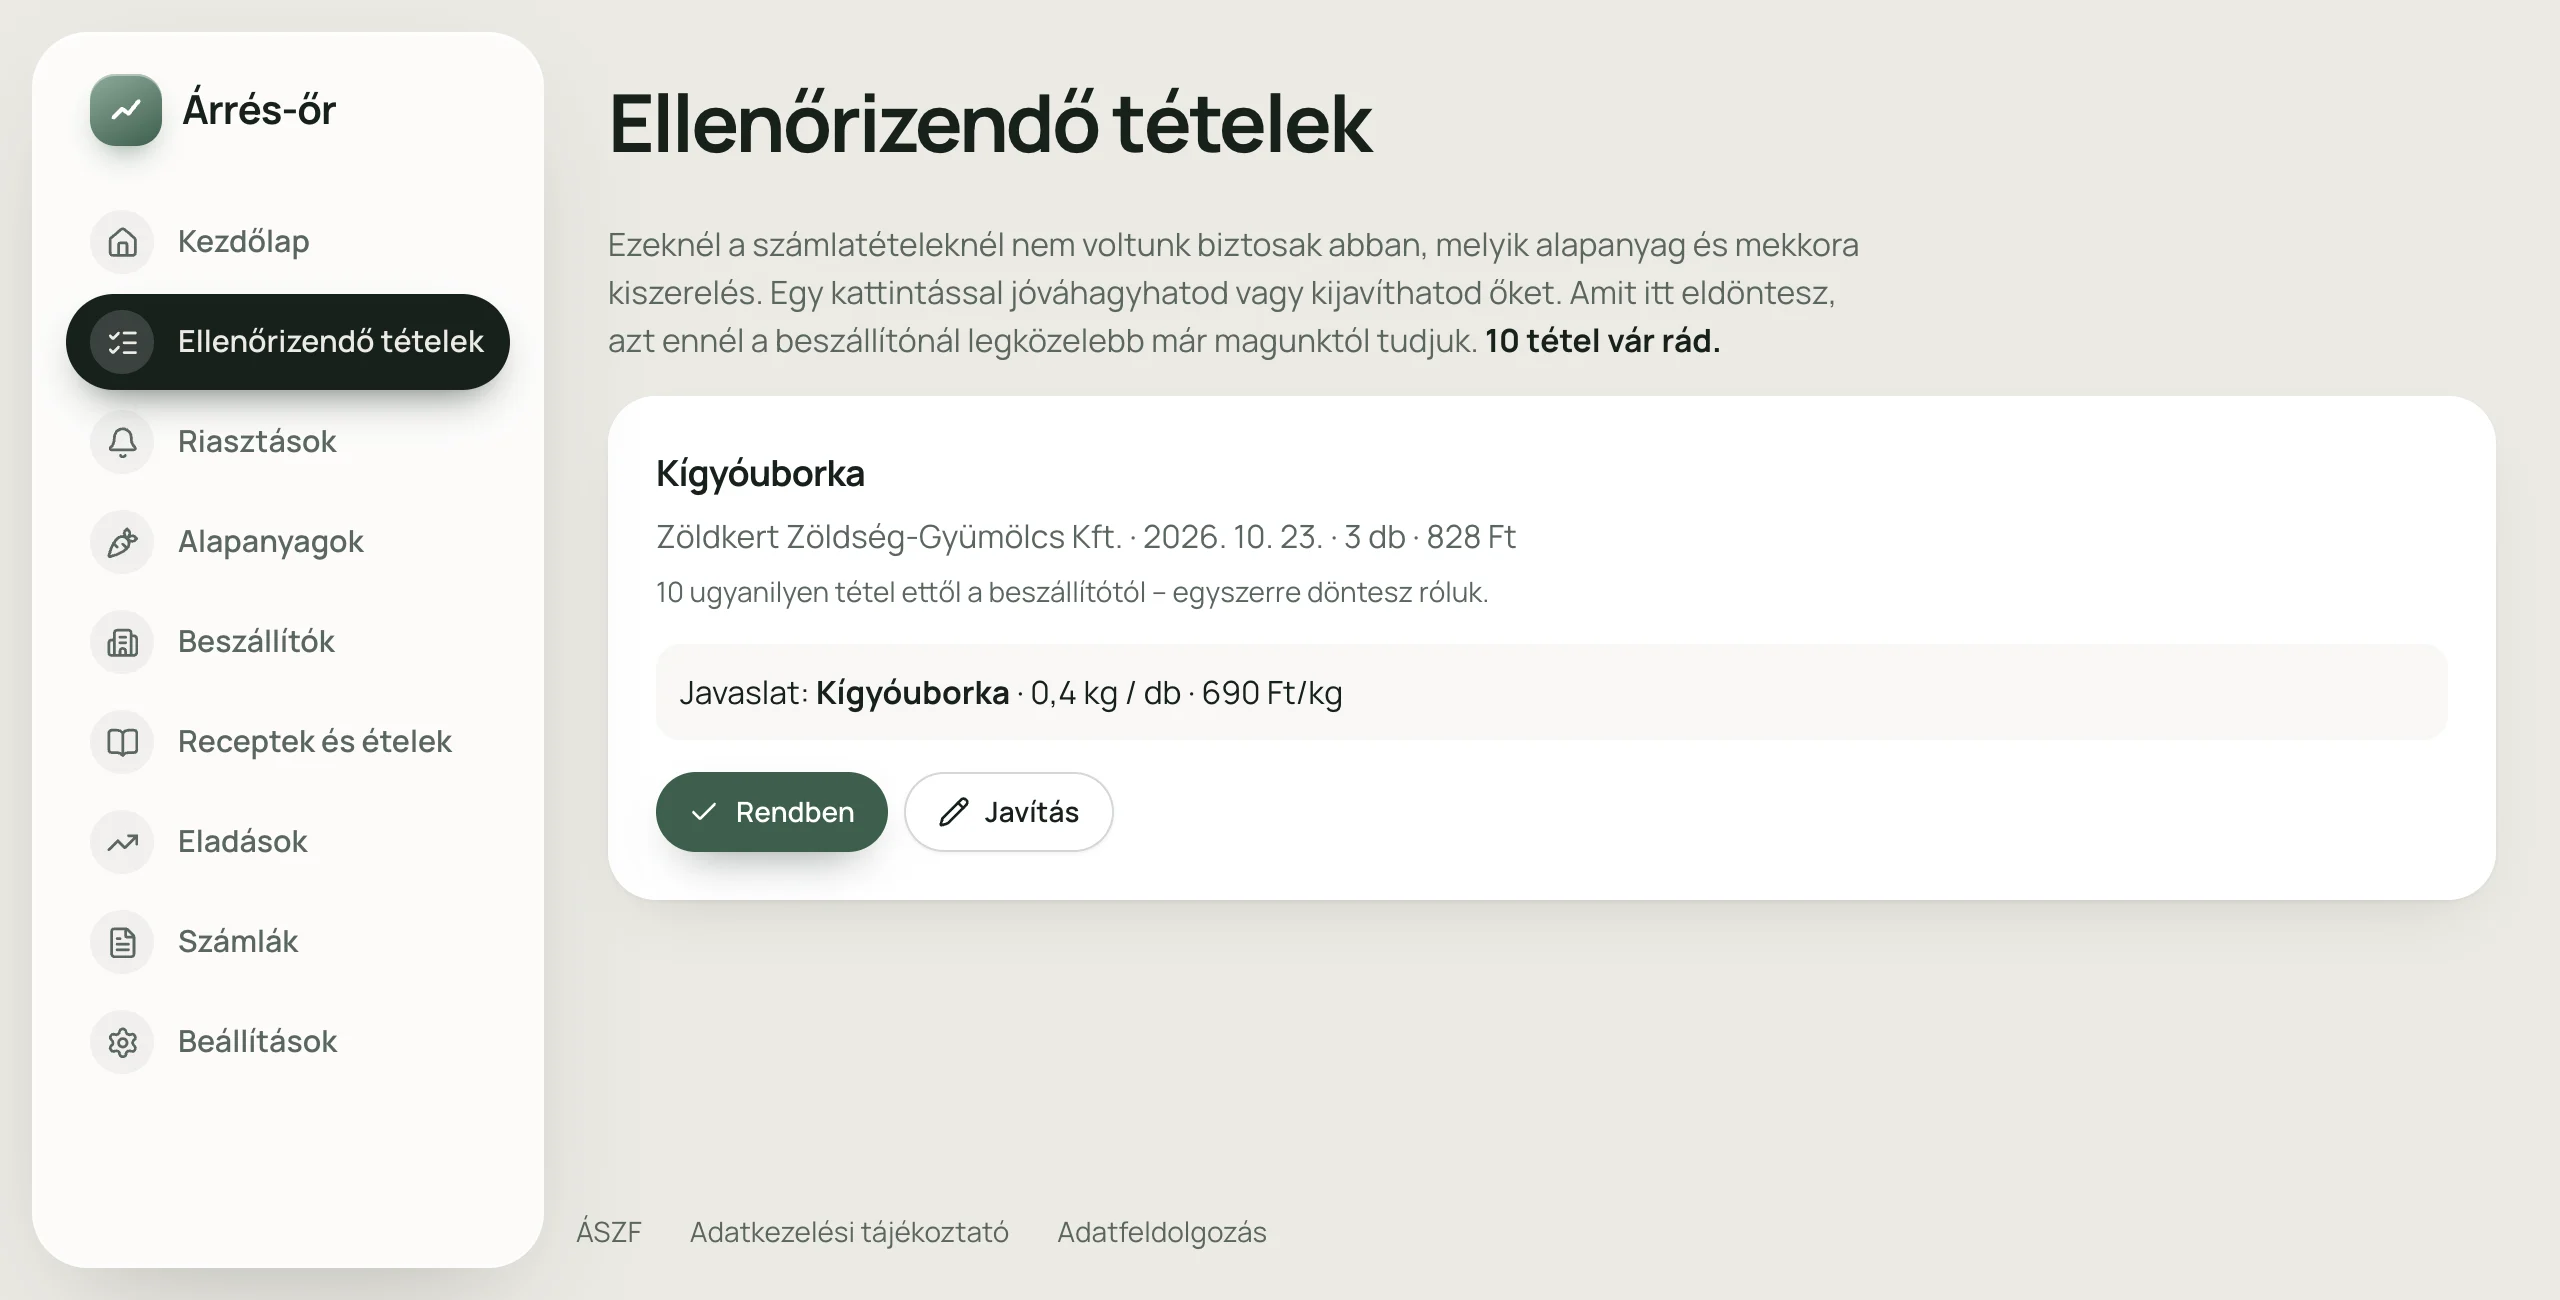2560x1300 pixels.
Task: Select the active Ellenőrizendő tételek item
Action: (288, 342)
